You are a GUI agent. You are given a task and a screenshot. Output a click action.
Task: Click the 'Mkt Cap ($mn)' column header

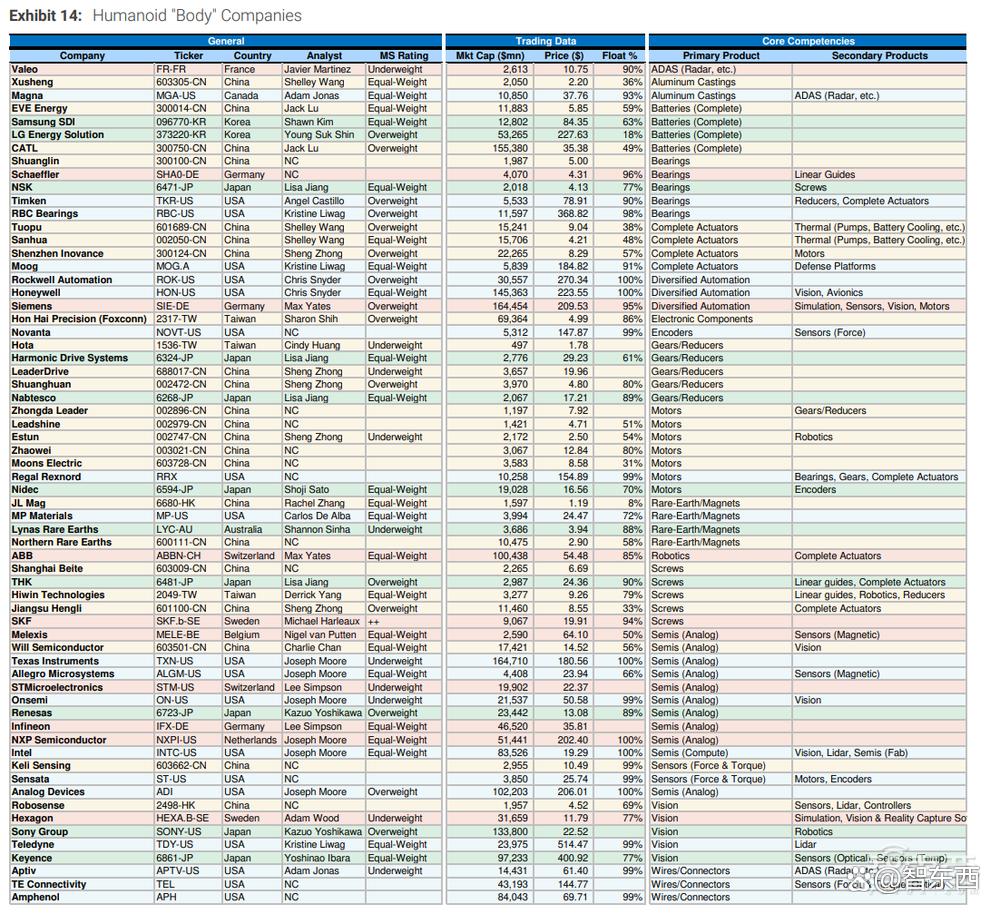(x=490, y=55)
